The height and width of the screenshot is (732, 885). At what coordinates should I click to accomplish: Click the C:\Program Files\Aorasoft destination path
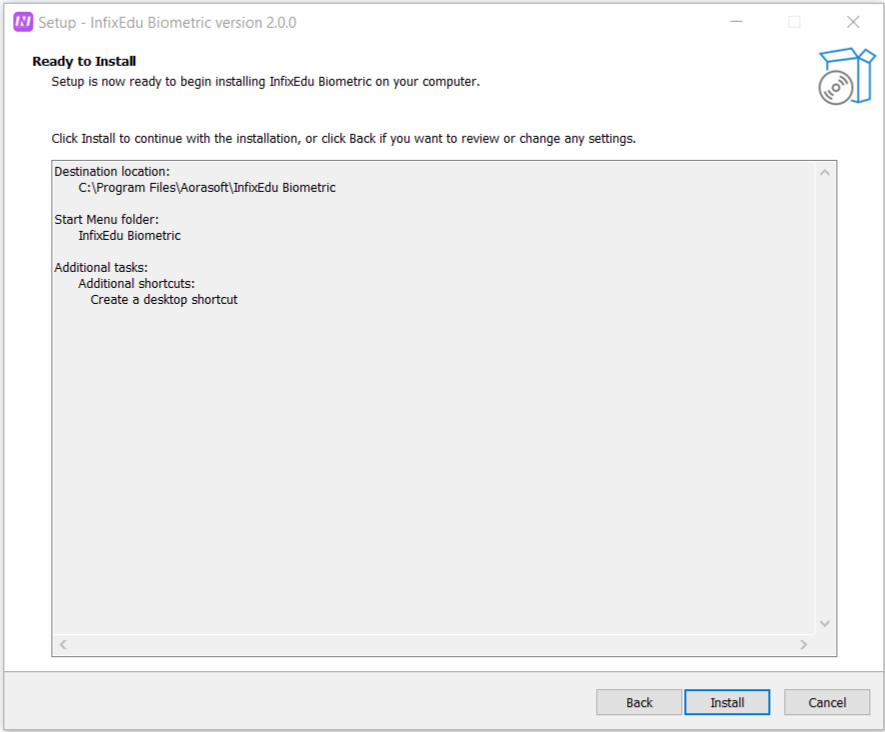pos(207,187)
